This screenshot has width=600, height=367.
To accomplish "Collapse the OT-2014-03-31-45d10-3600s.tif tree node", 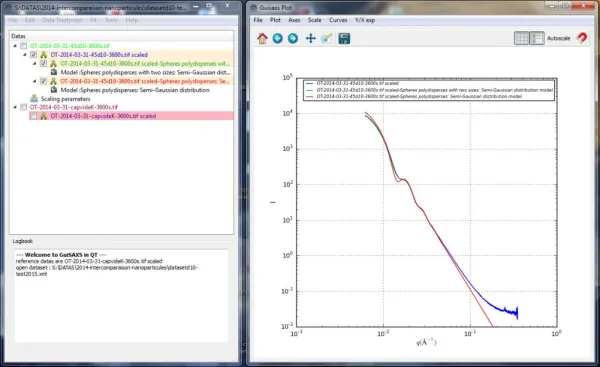I will click(15, 46).
